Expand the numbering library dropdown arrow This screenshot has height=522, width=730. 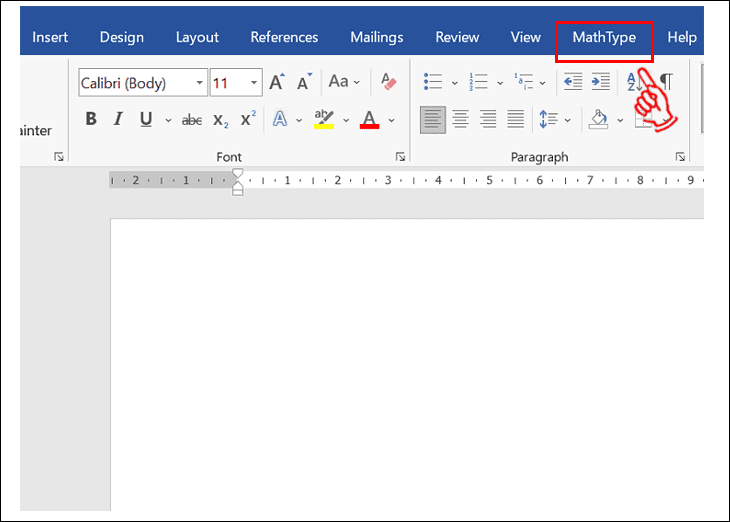point(500,83)
